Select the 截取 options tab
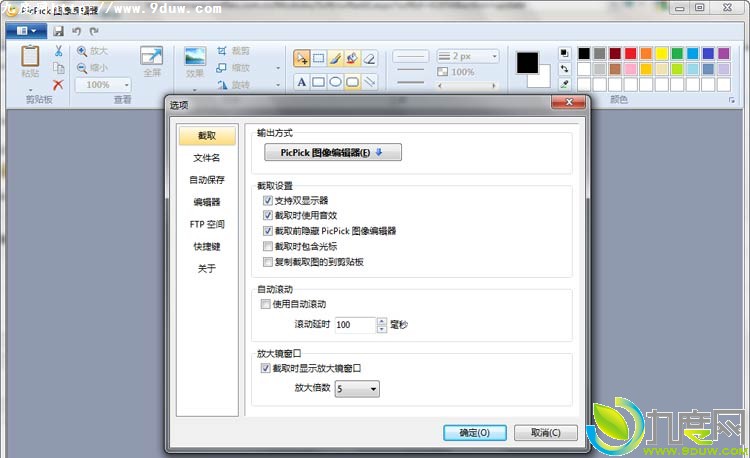The height and width of the screenshot is (458, 750). click(x=207, y=136)
